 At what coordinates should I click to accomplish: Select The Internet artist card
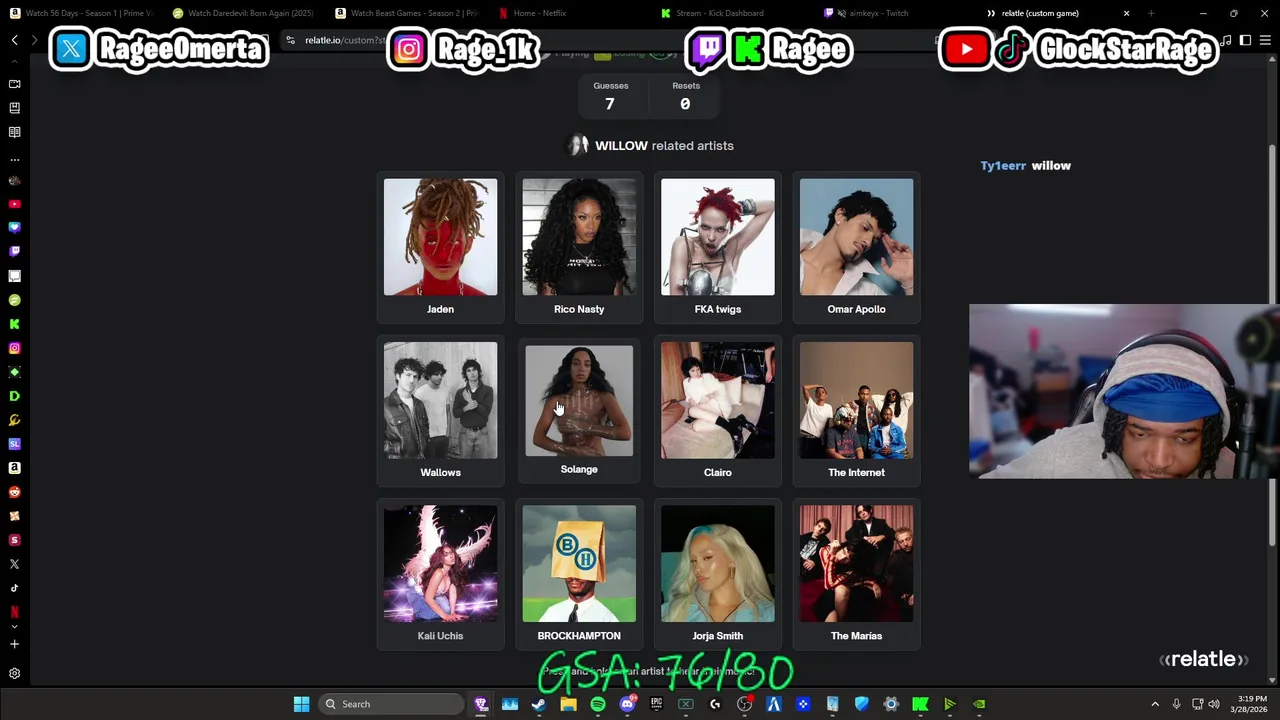point(856,410)
